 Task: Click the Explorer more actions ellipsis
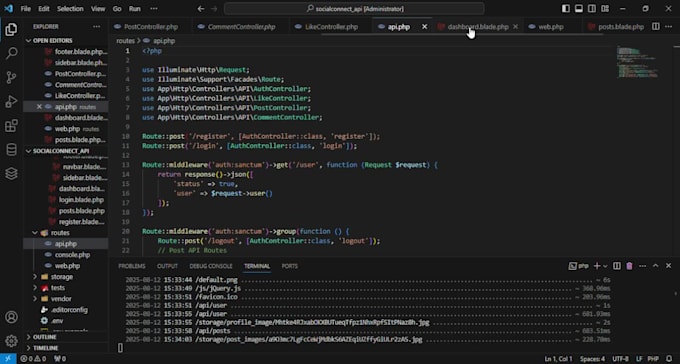[96, 26]
